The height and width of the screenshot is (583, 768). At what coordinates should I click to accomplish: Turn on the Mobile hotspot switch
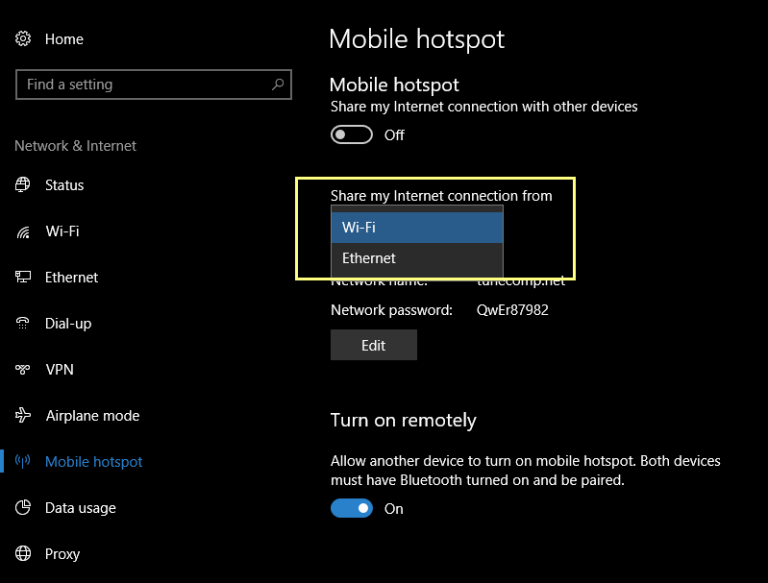coord(352,135)
